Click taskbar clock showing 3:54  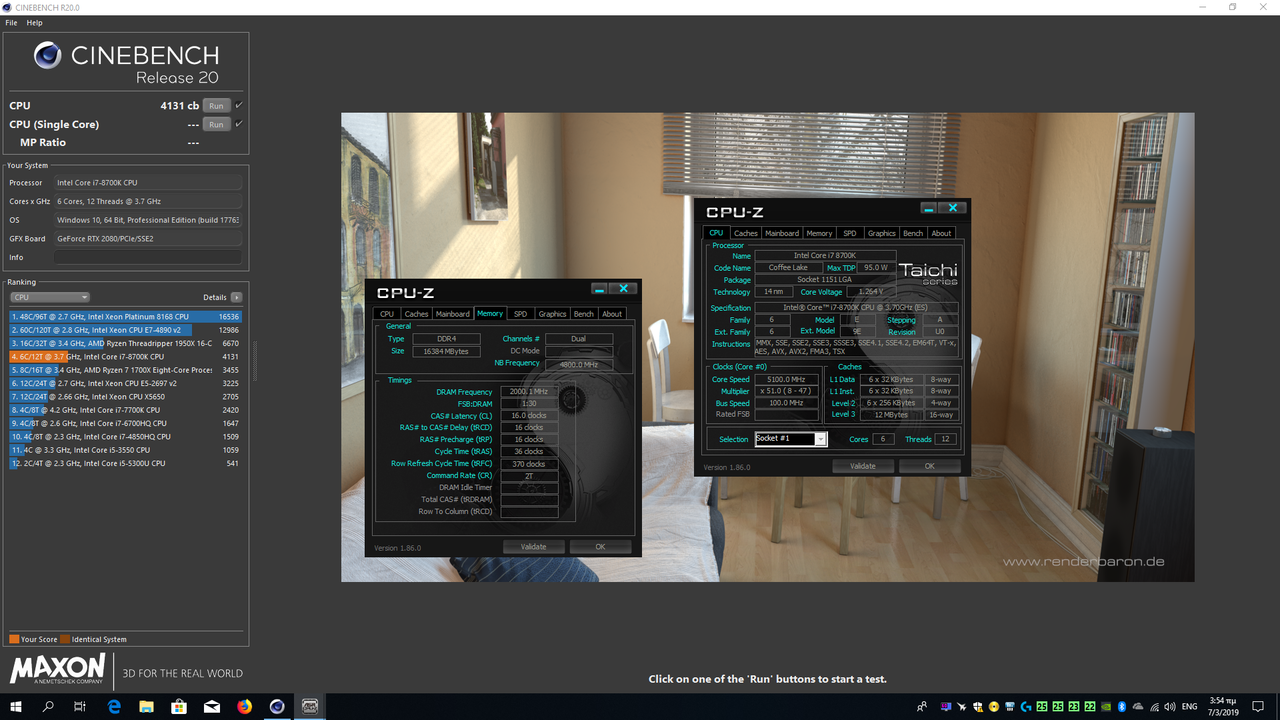click(x=1224, y=707)
